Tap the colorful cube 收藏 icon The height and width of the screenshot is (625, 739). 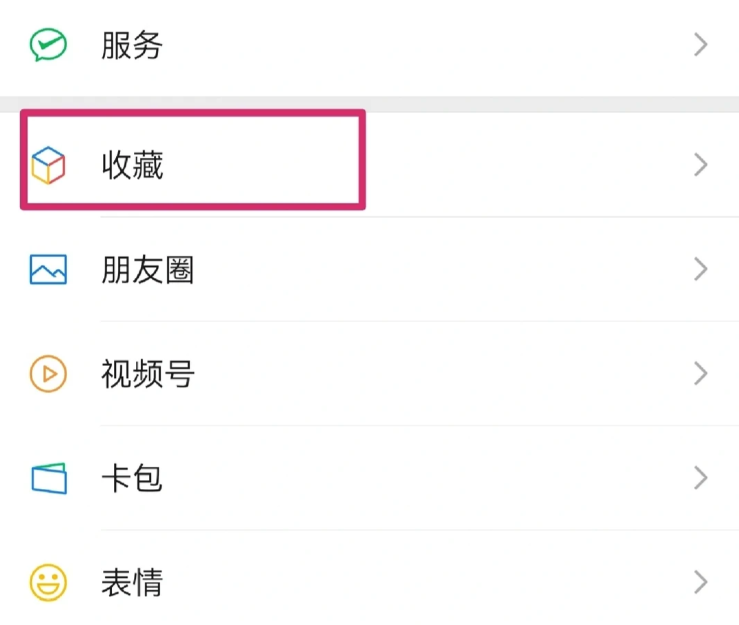tap(48, 165)
